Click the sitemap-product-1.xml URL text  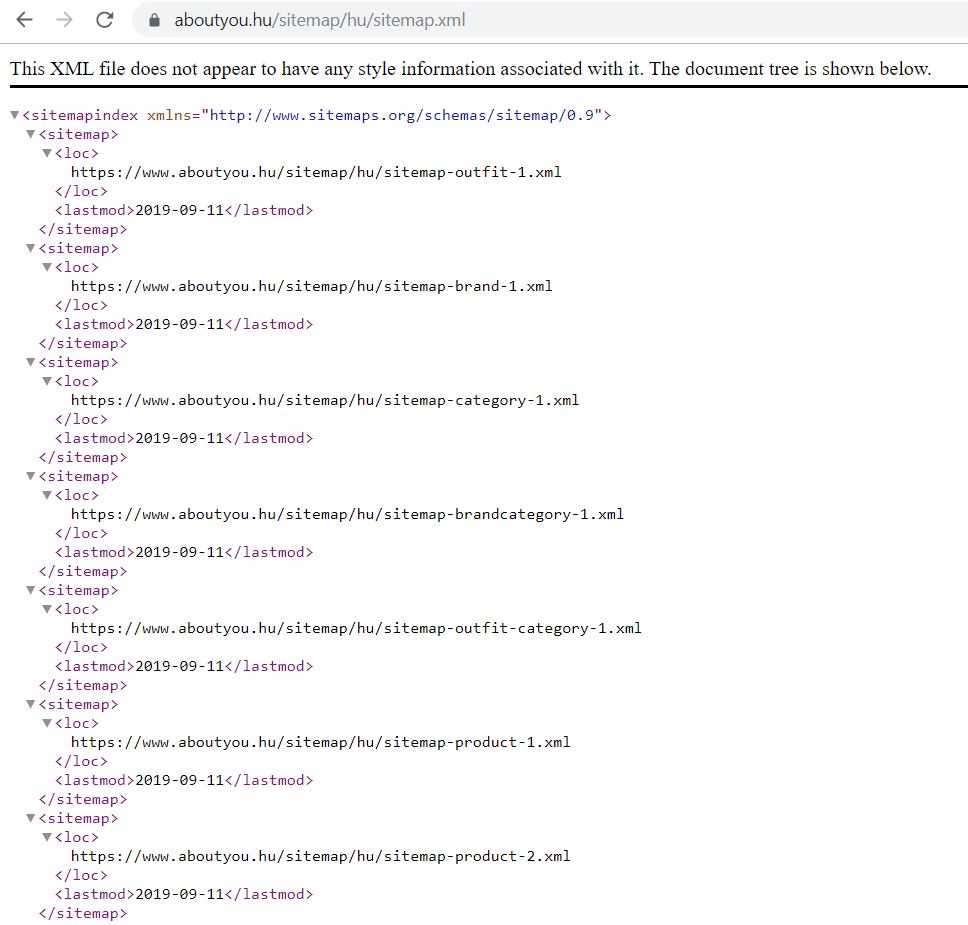pos(320,742)
